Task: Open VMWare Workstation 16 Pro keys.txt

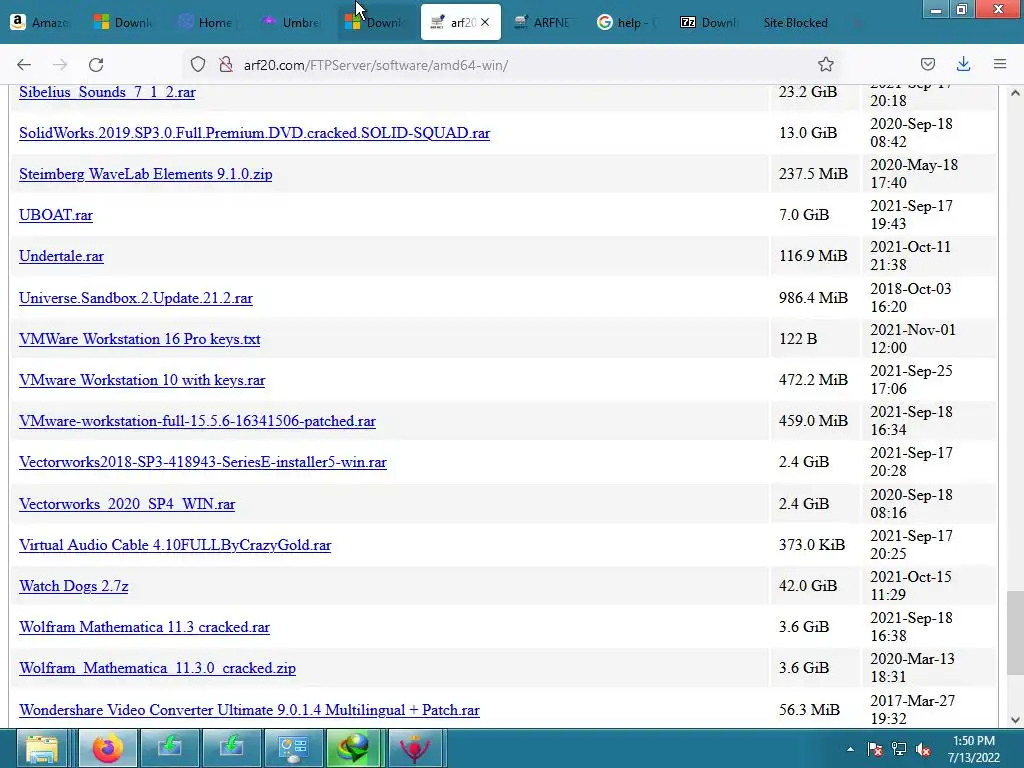Action: (140, 339)
